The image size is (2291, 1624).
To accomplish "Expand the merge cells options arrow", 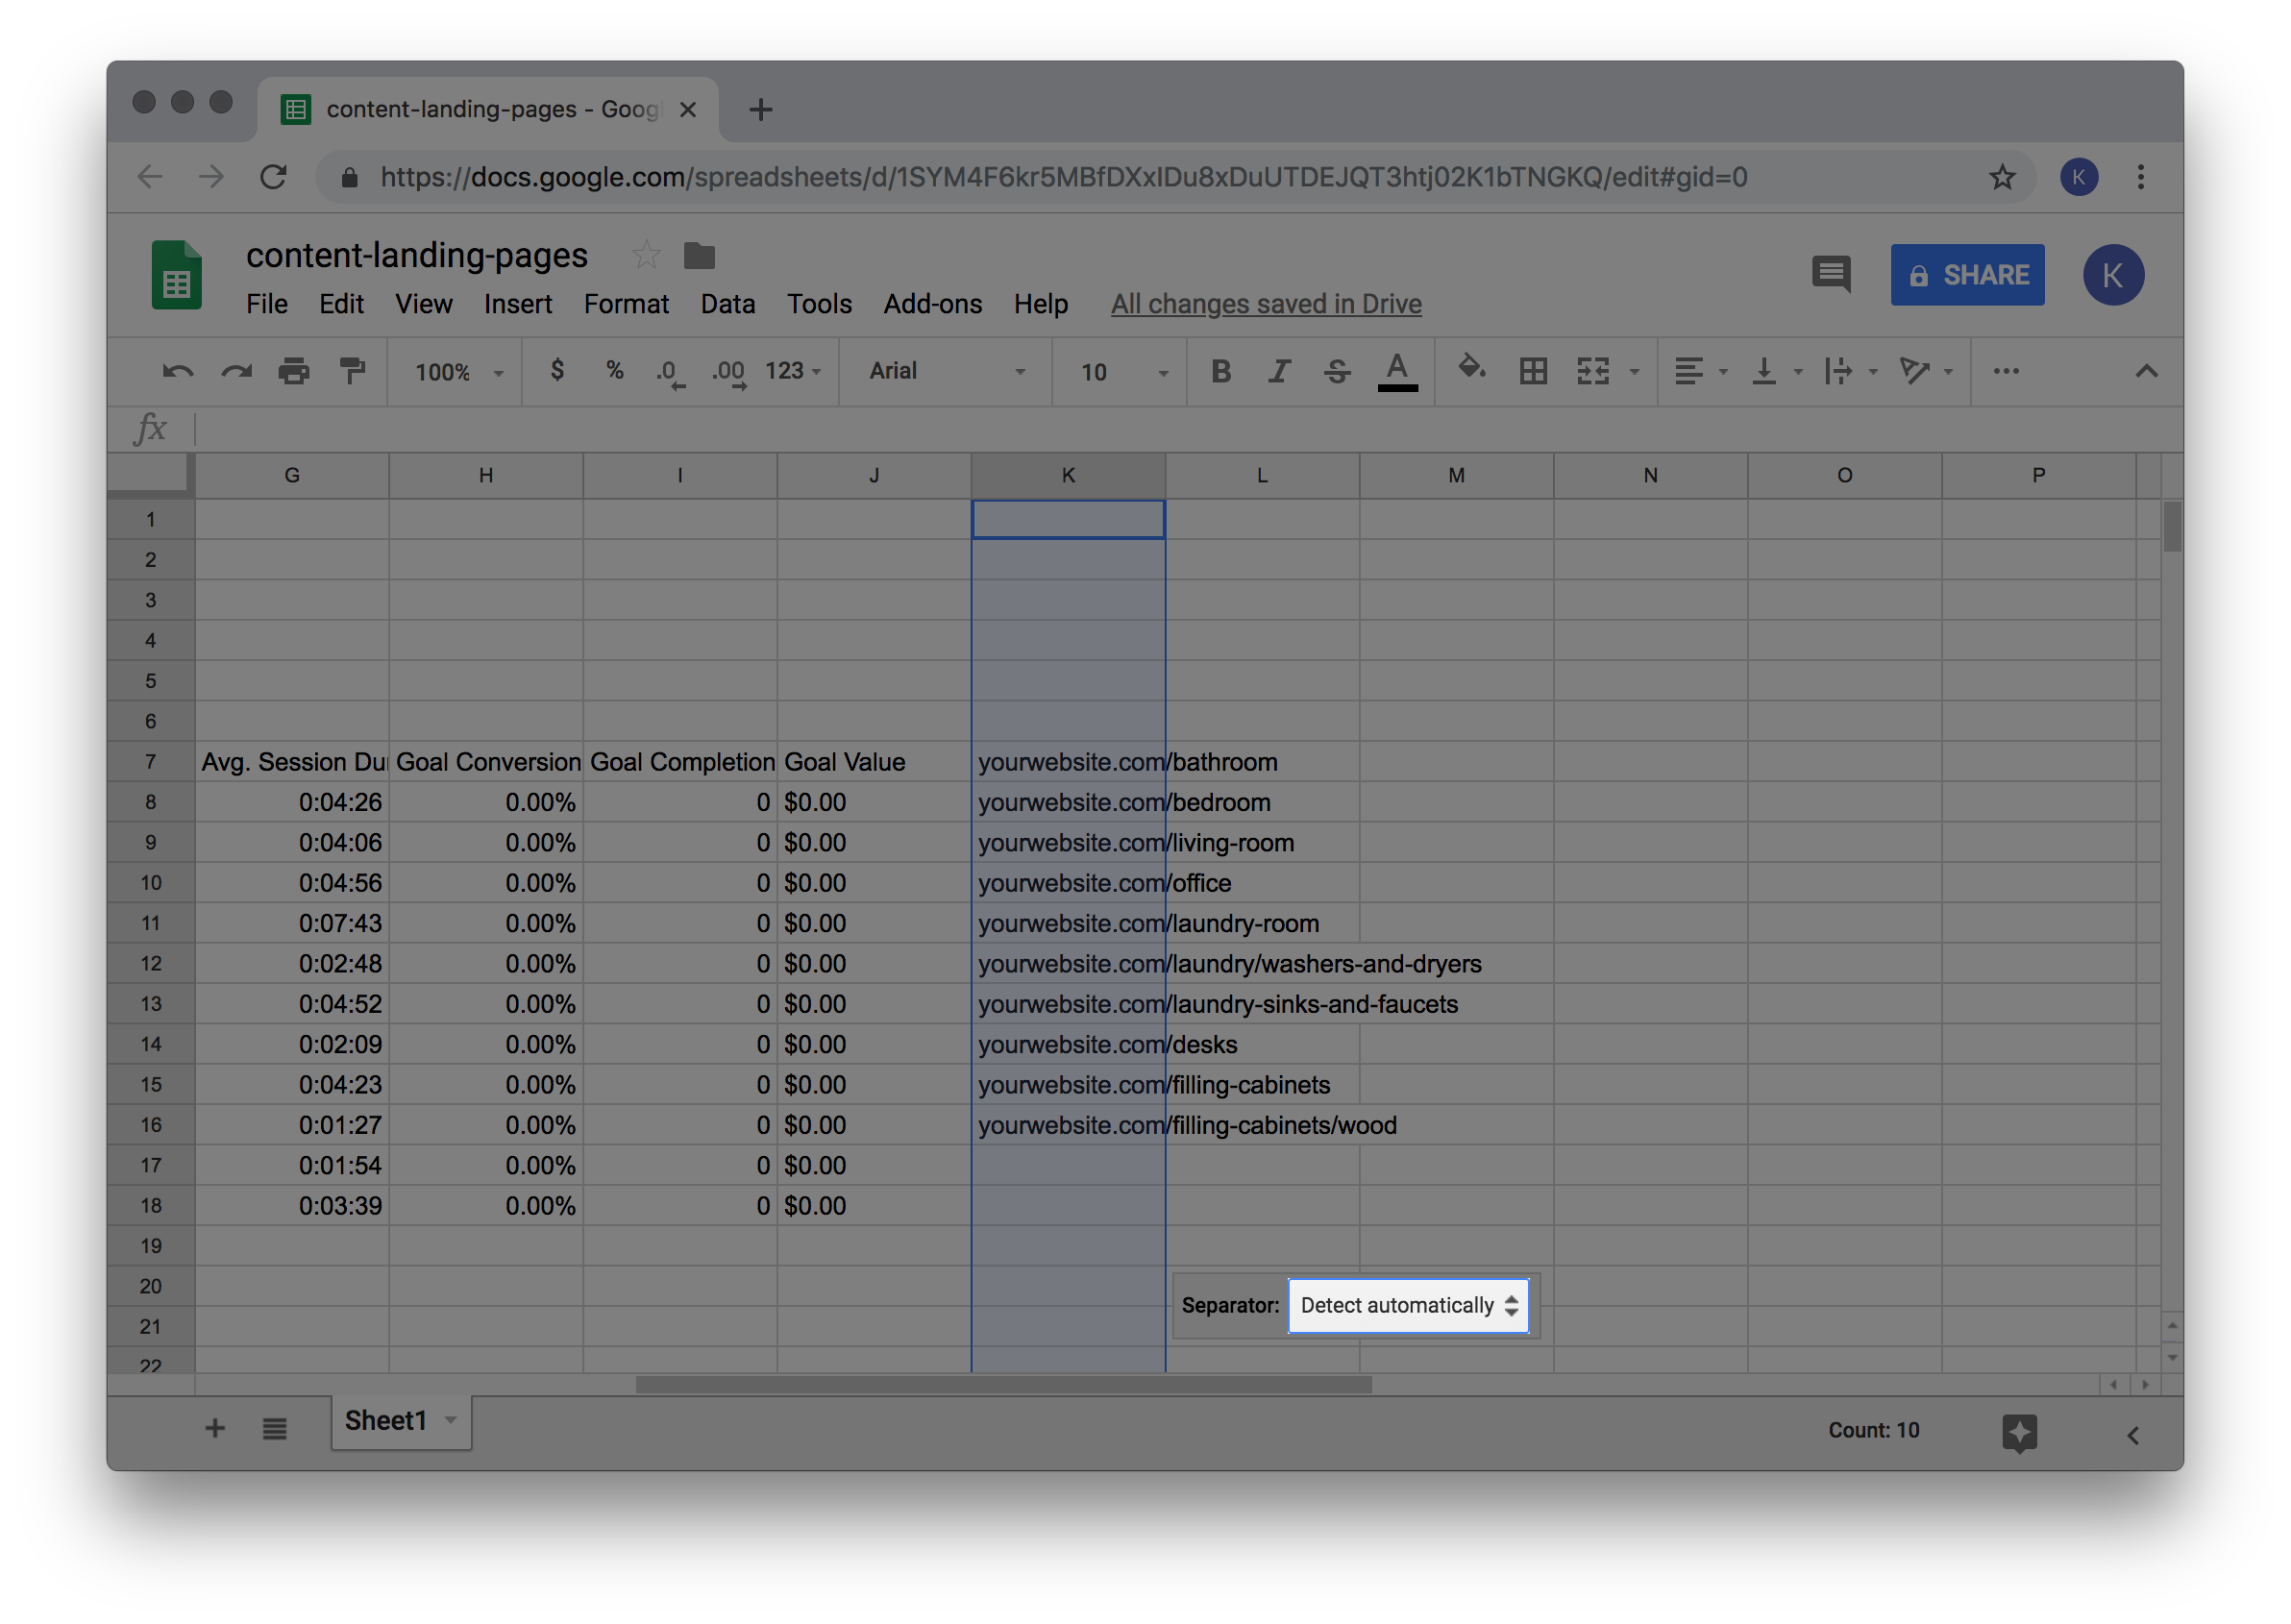I will 1634,373.
